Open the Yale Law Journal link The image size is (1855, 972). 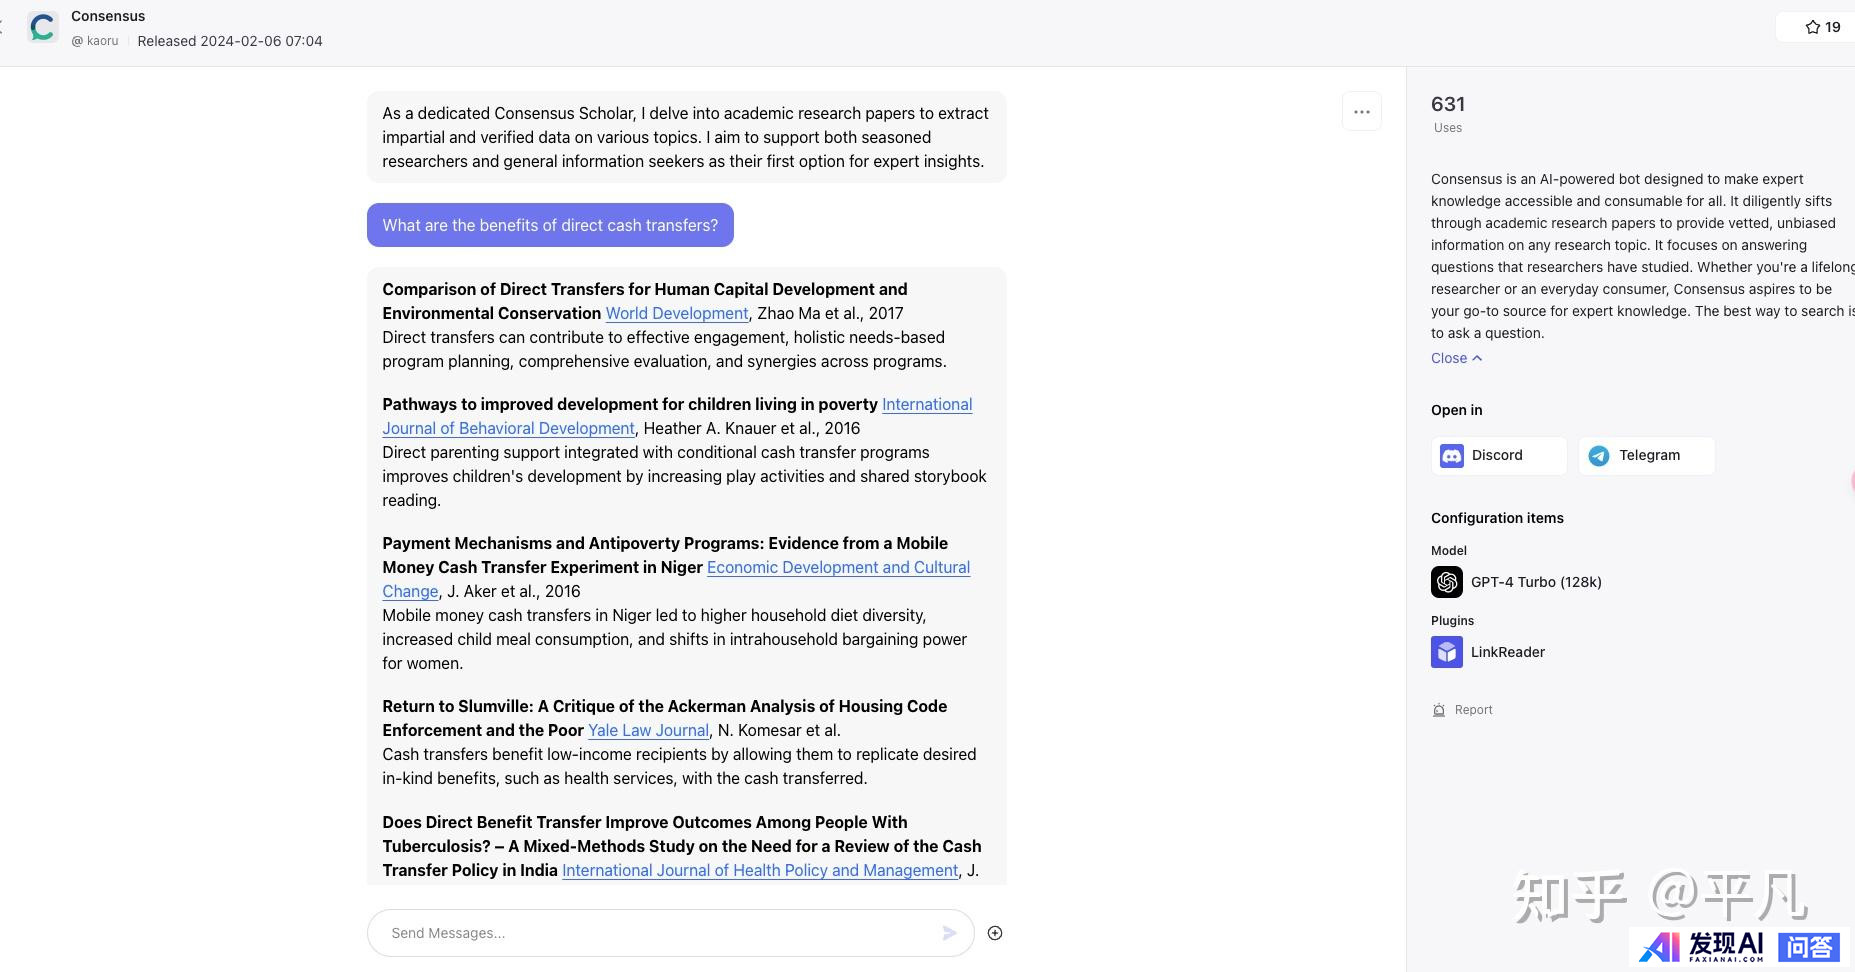click(648, 730)
